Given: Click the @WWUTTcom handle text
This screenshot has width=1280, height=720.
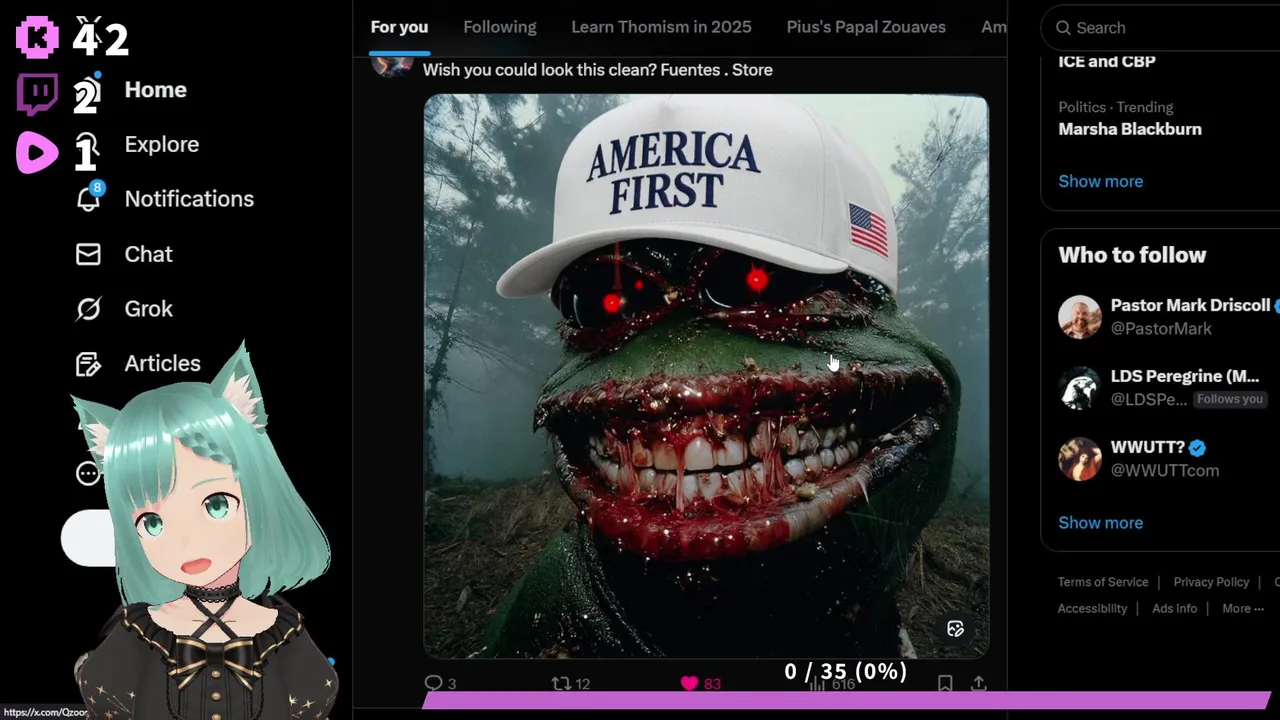Looking at the screenshot, I should pyautogui.click(x=1164, y=471).
